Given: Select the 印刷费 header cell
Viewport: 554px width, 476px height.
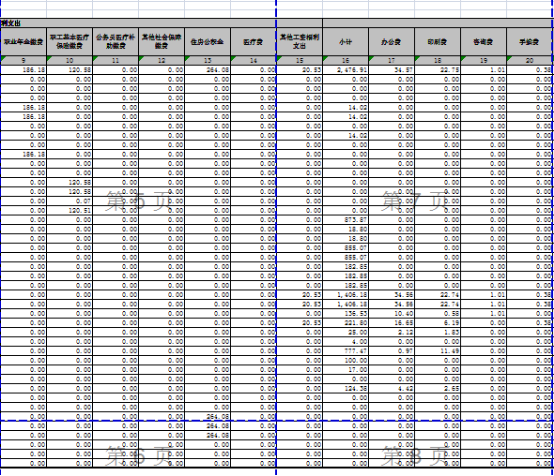Looking at the screenshot, I should point(437,42).
